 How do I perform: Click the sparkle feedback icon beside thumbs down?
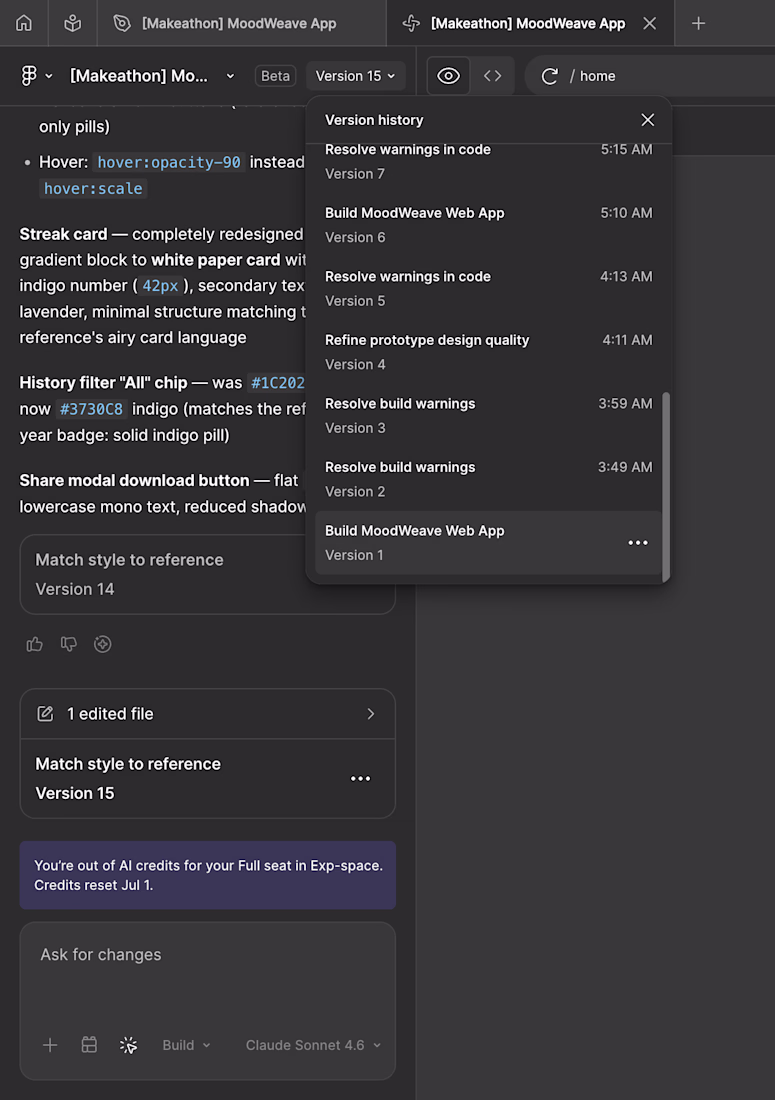pyautogui.click(x=102, y=644)
